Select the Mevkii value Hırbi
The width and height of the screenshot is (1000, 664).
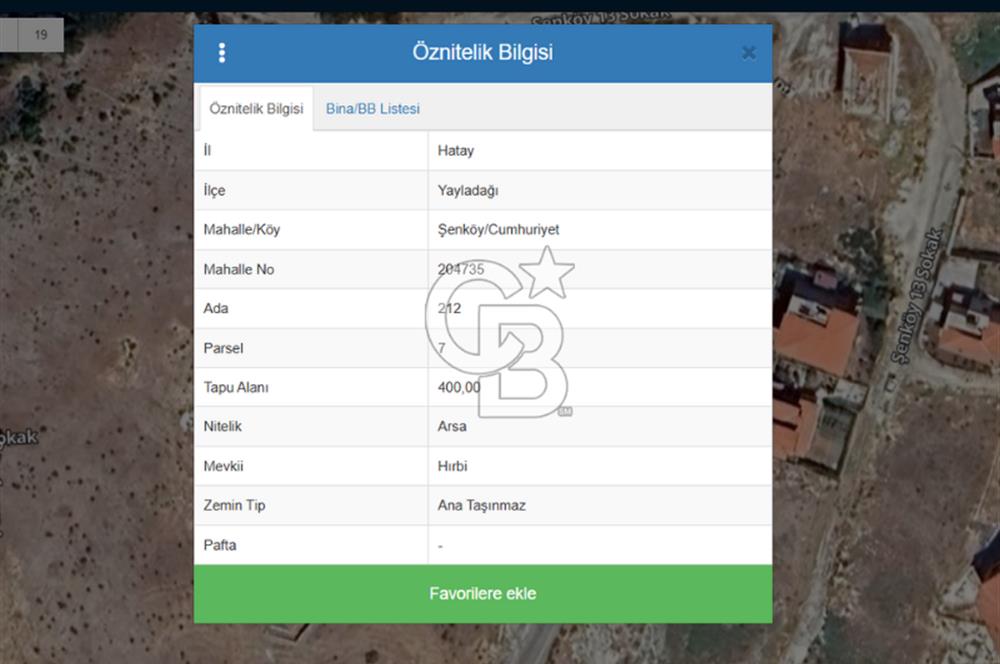[452, 466]
